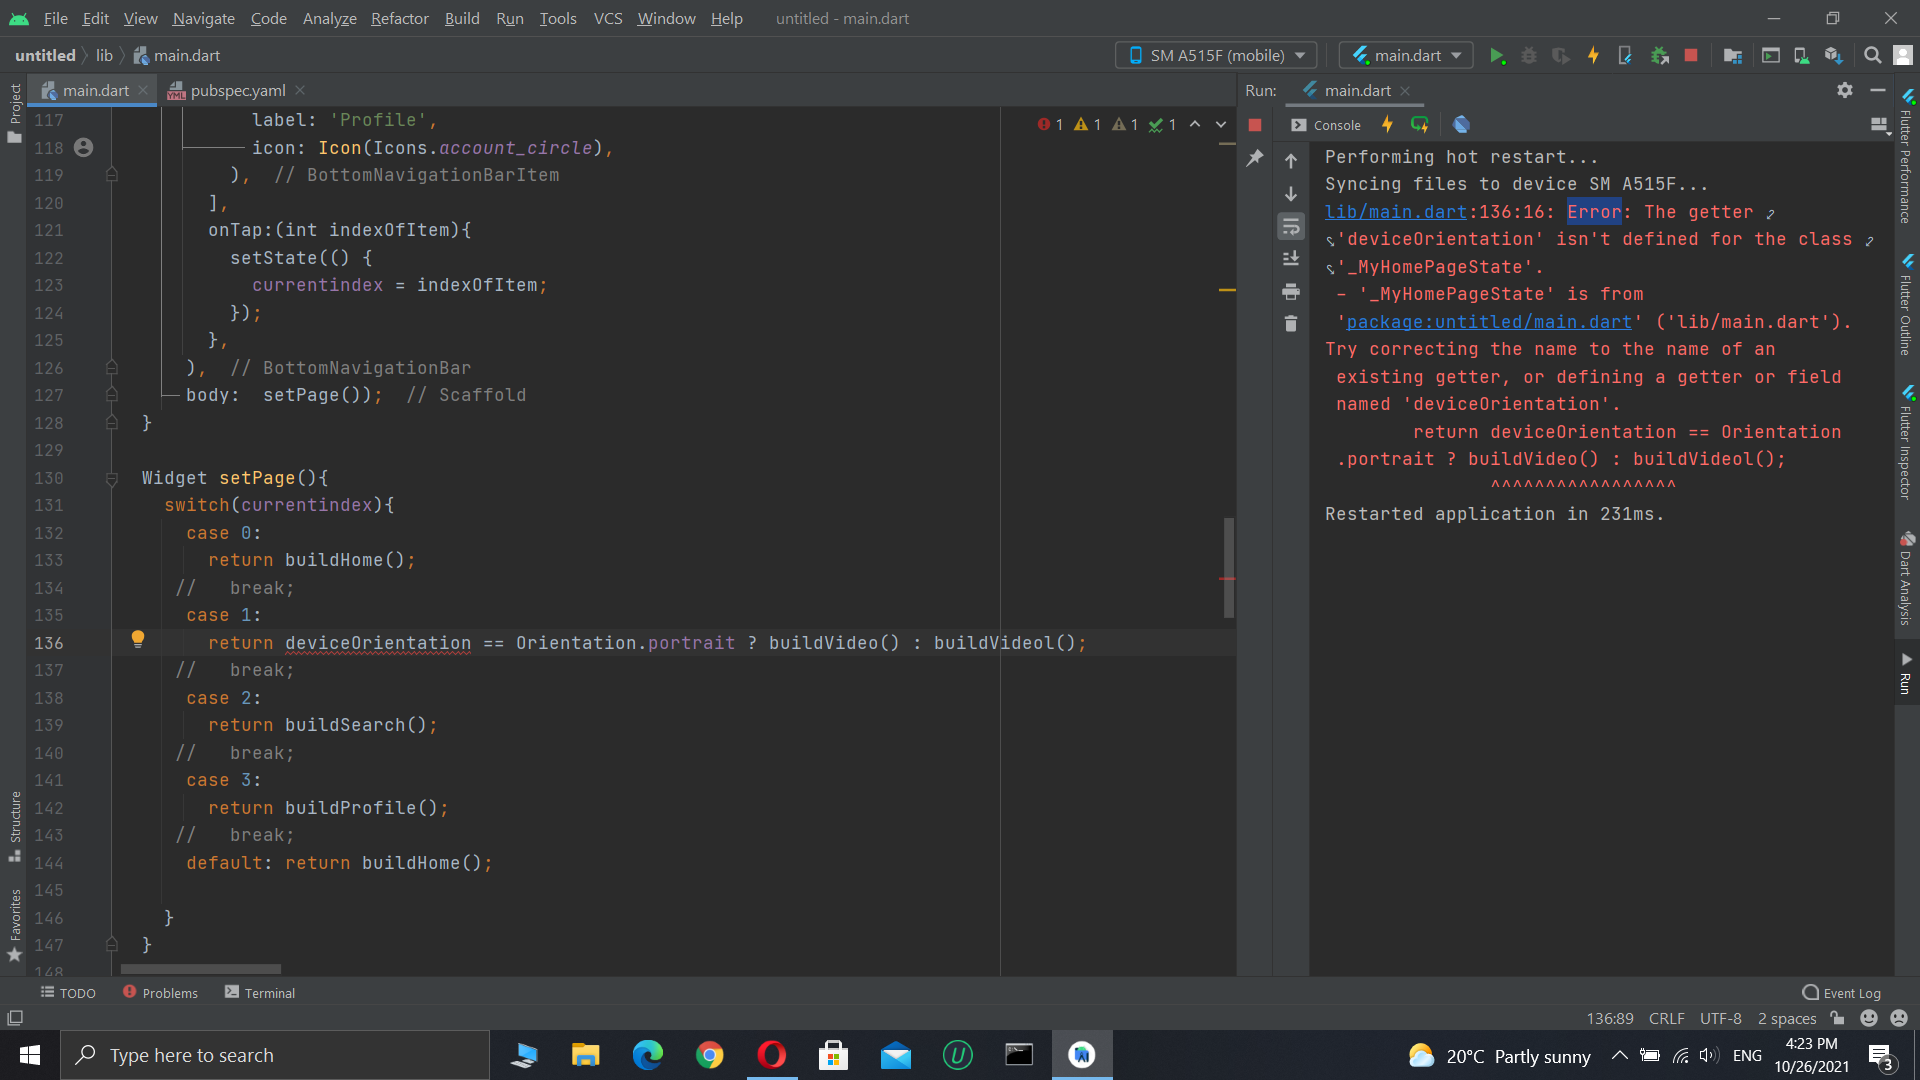Screen dimensions: 1920x1080
Task: Stop the process in Run panel
Action: click(1255, 125)
